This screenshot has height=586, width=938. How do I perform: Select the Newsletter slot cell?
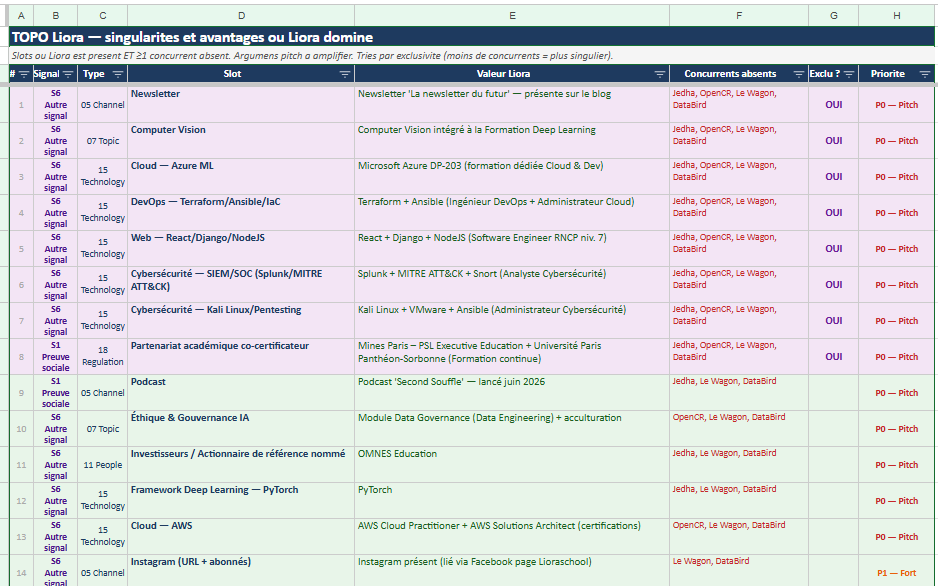[x=241, y=105]
